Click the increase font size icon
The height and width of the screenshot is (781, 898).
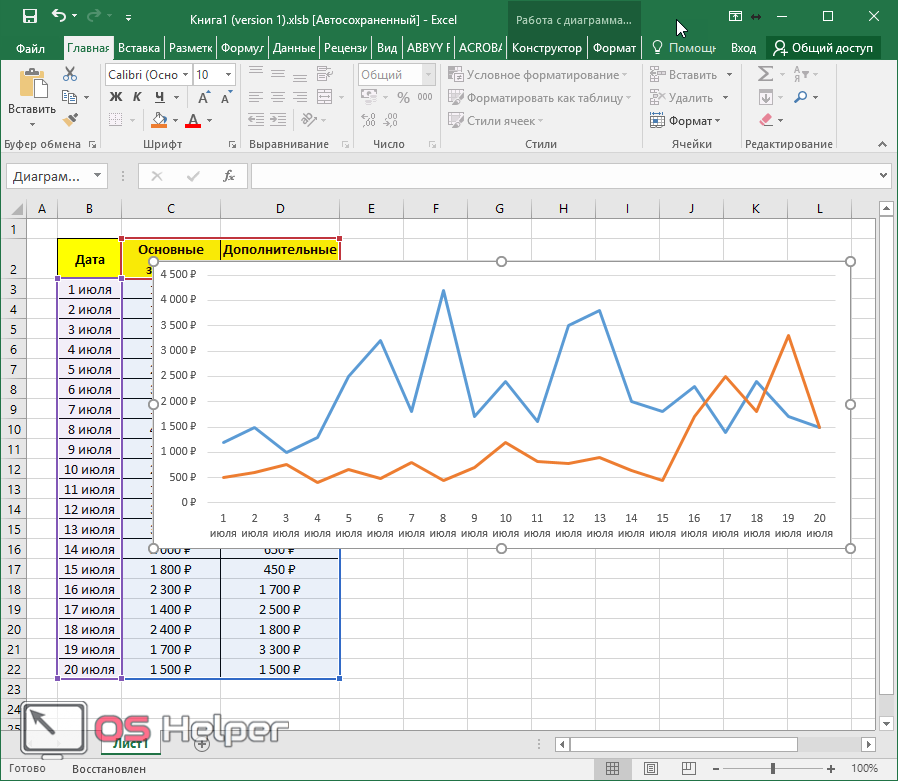point(204,97)
